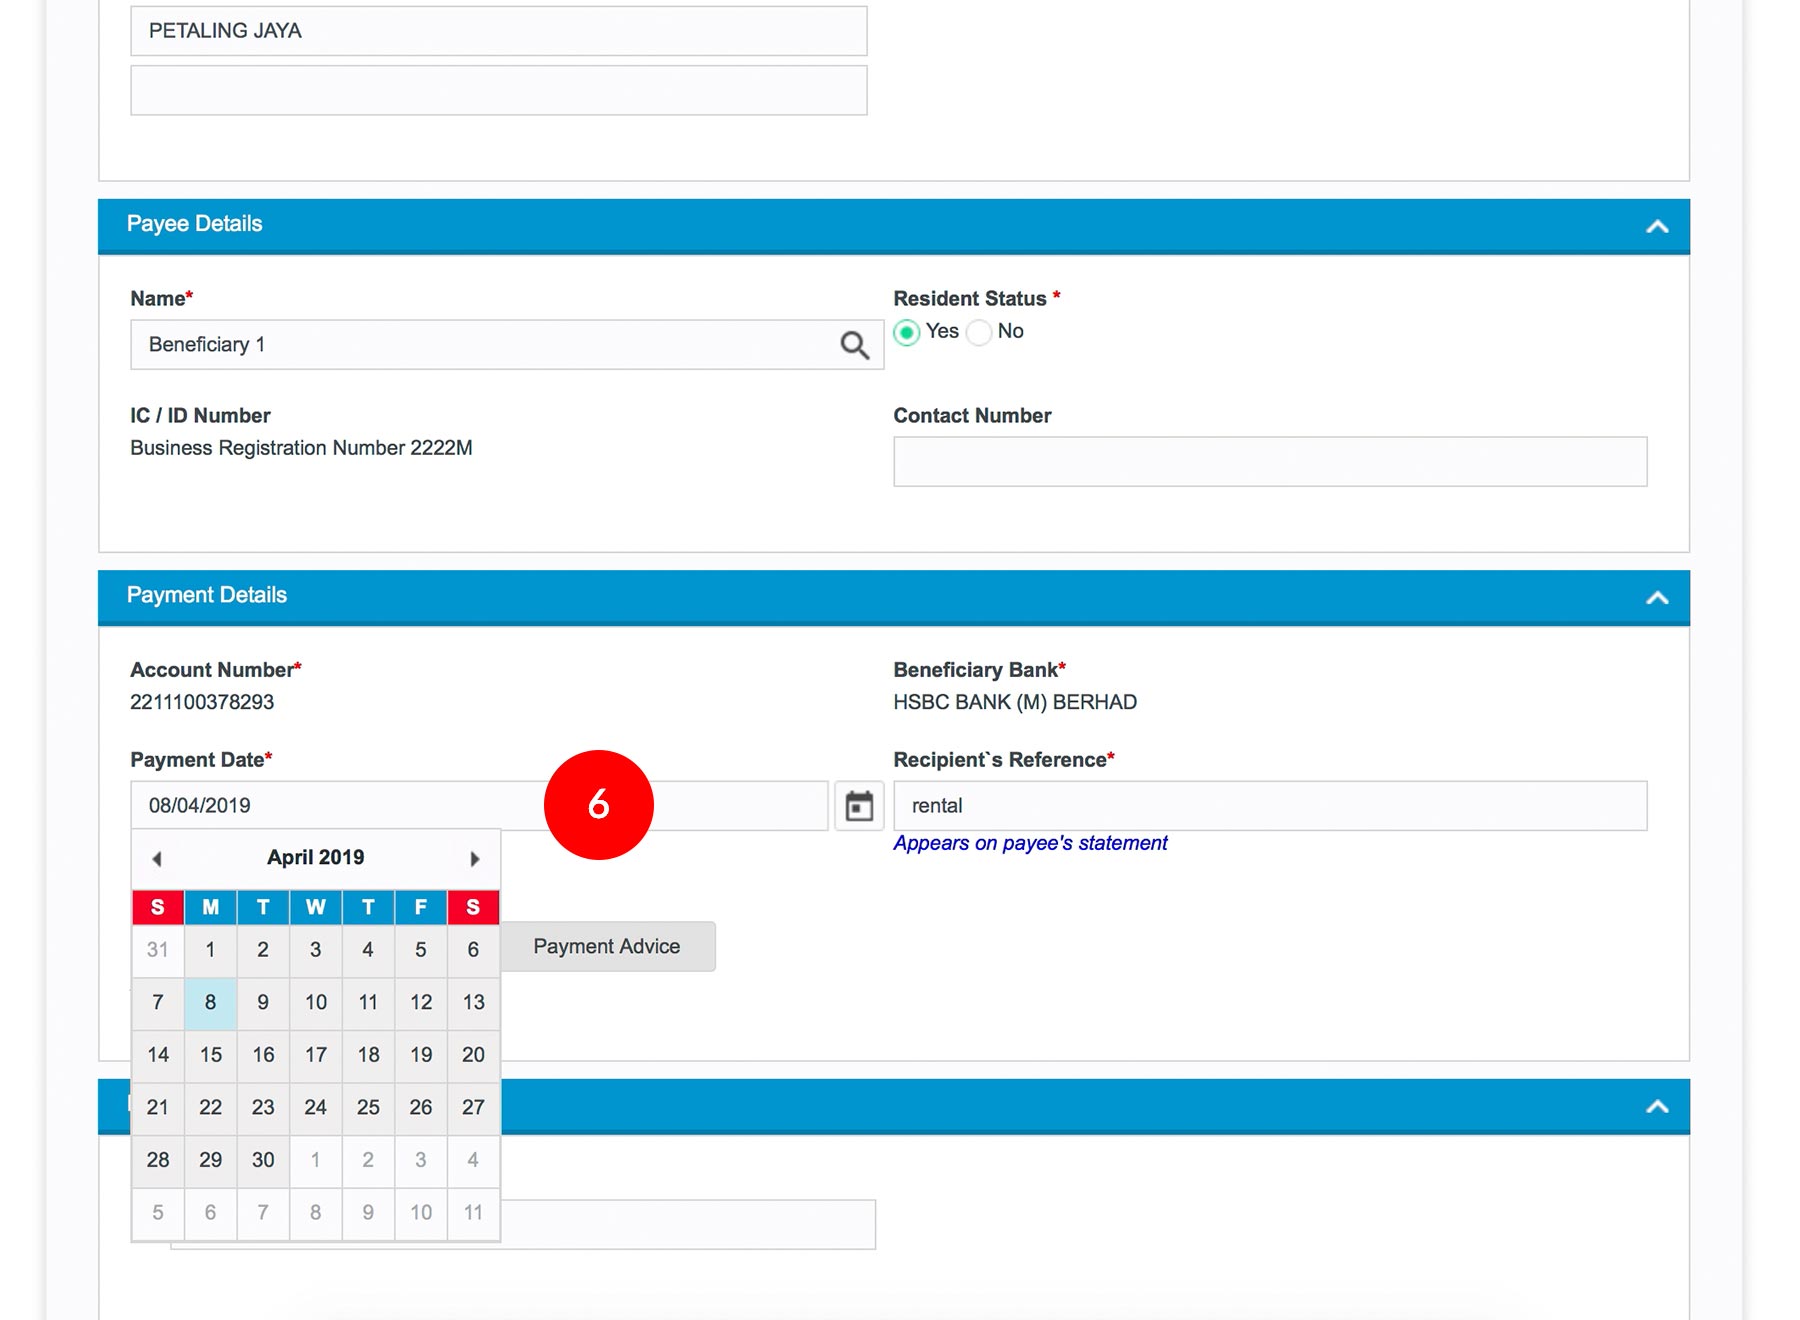
Task: Collapse the Payment Details section
Action: click(x=1657, y=597)
